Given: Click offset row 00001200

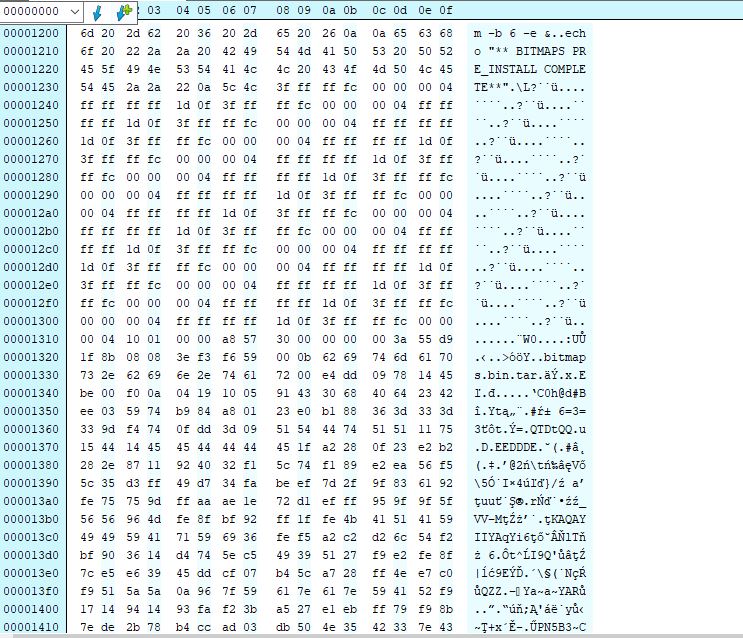Looking at the screenshot, I should pos(31,33).
